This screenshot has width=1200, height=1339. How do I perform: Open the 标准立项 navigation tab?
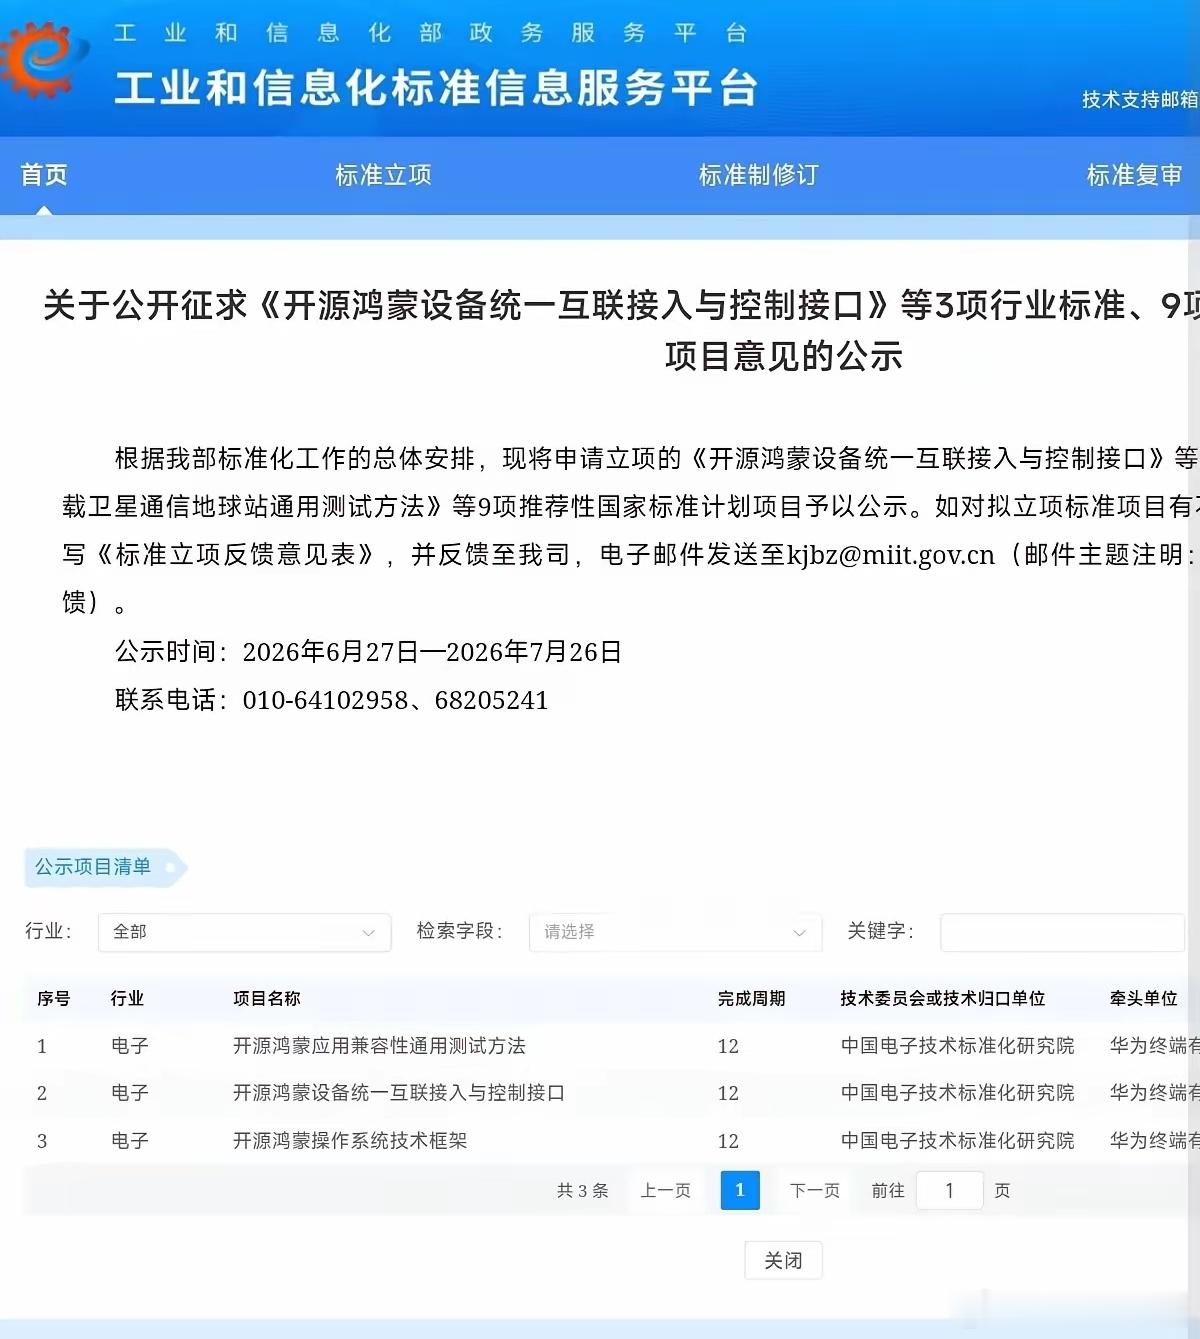point(383,175)
